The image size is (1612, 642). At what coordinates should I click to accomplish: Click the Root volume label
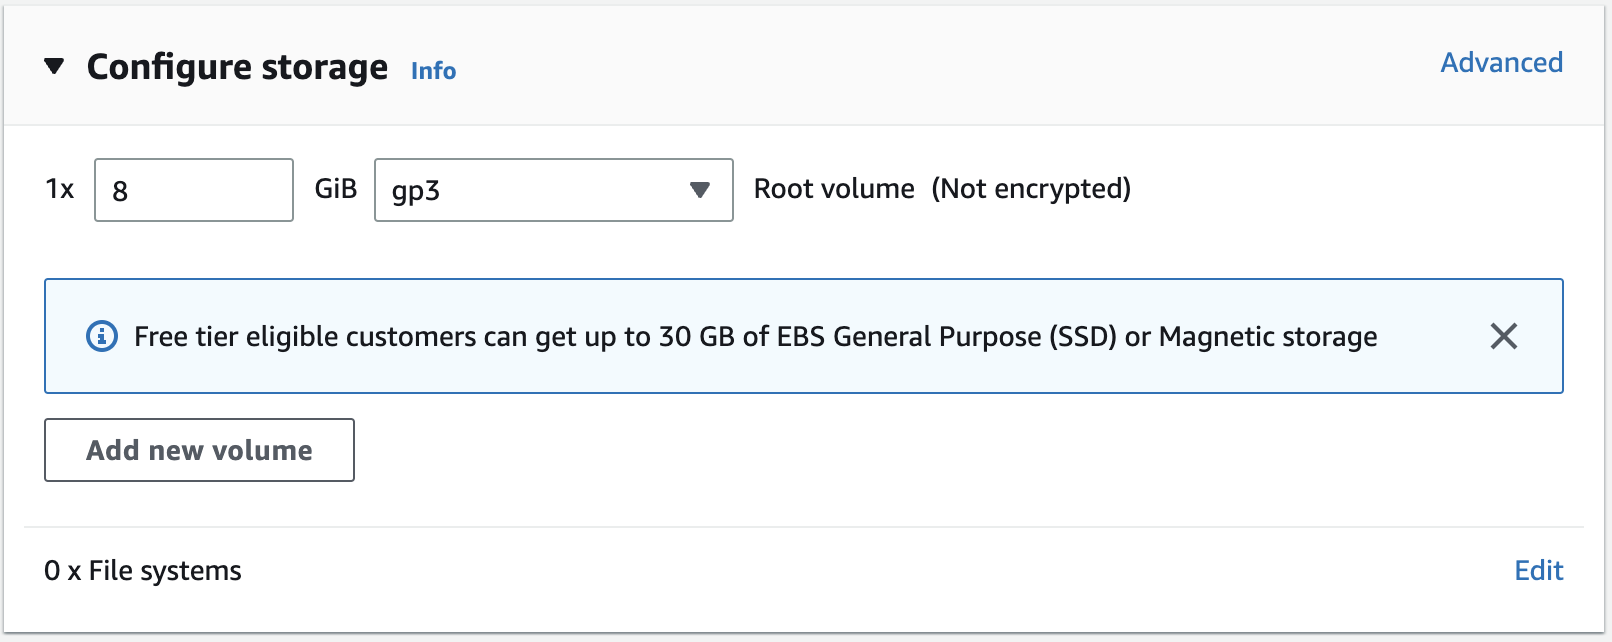pyautogui.click(x=833, y=189)
